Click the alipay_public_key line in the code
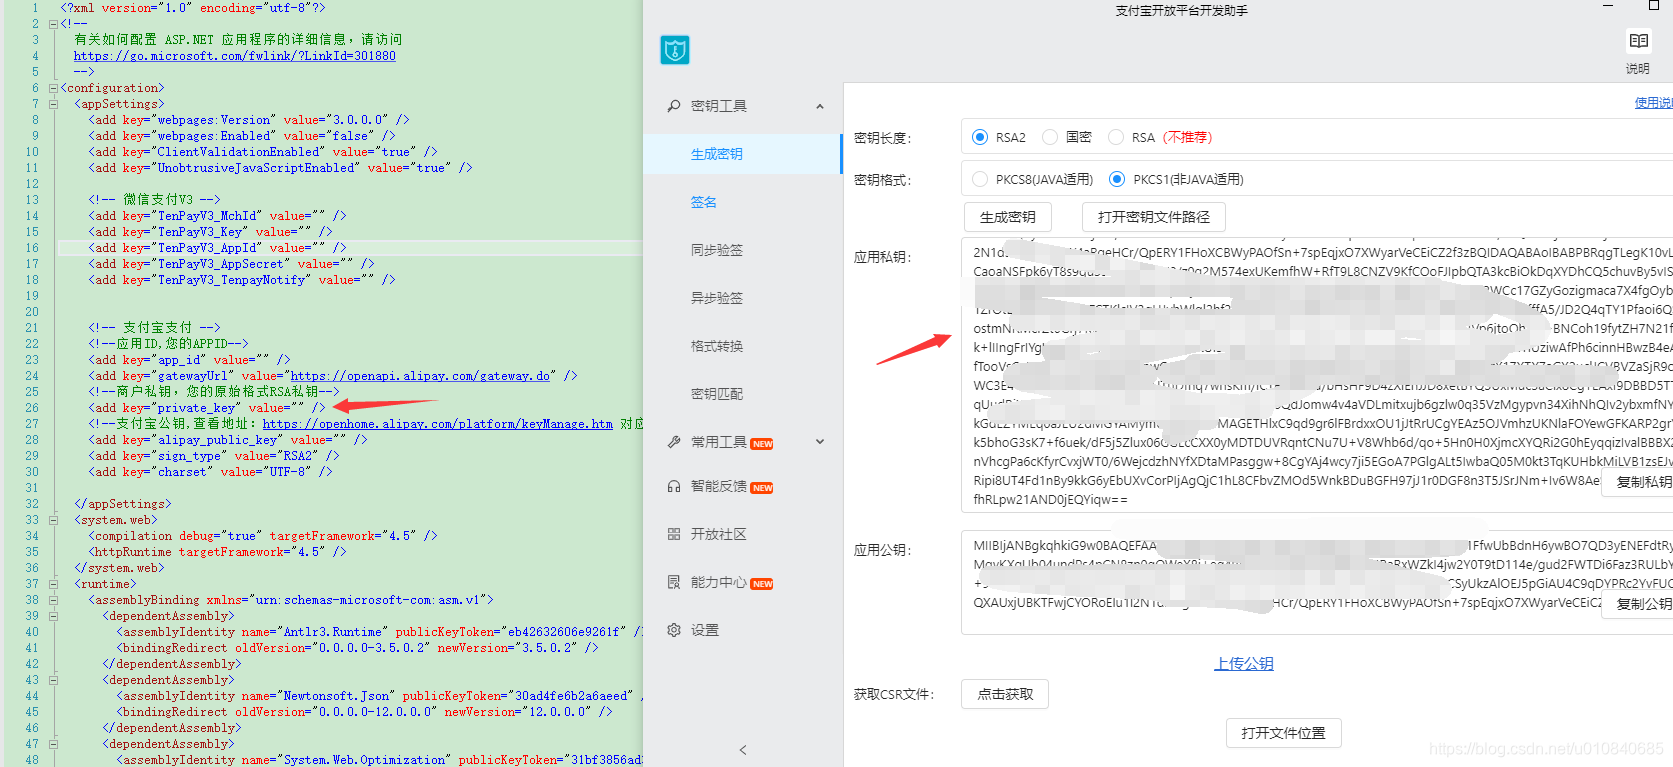Screen dimensions: 1673x767 click(228, 440)
